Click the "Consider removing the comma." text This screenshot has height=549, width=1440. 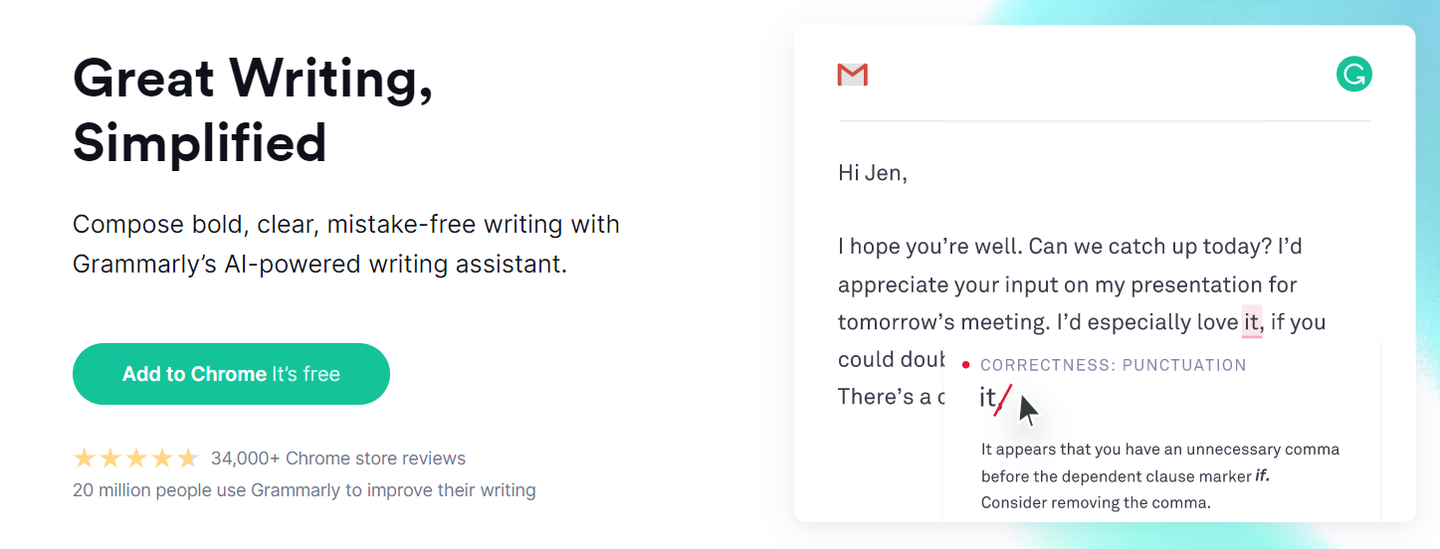1095,502
